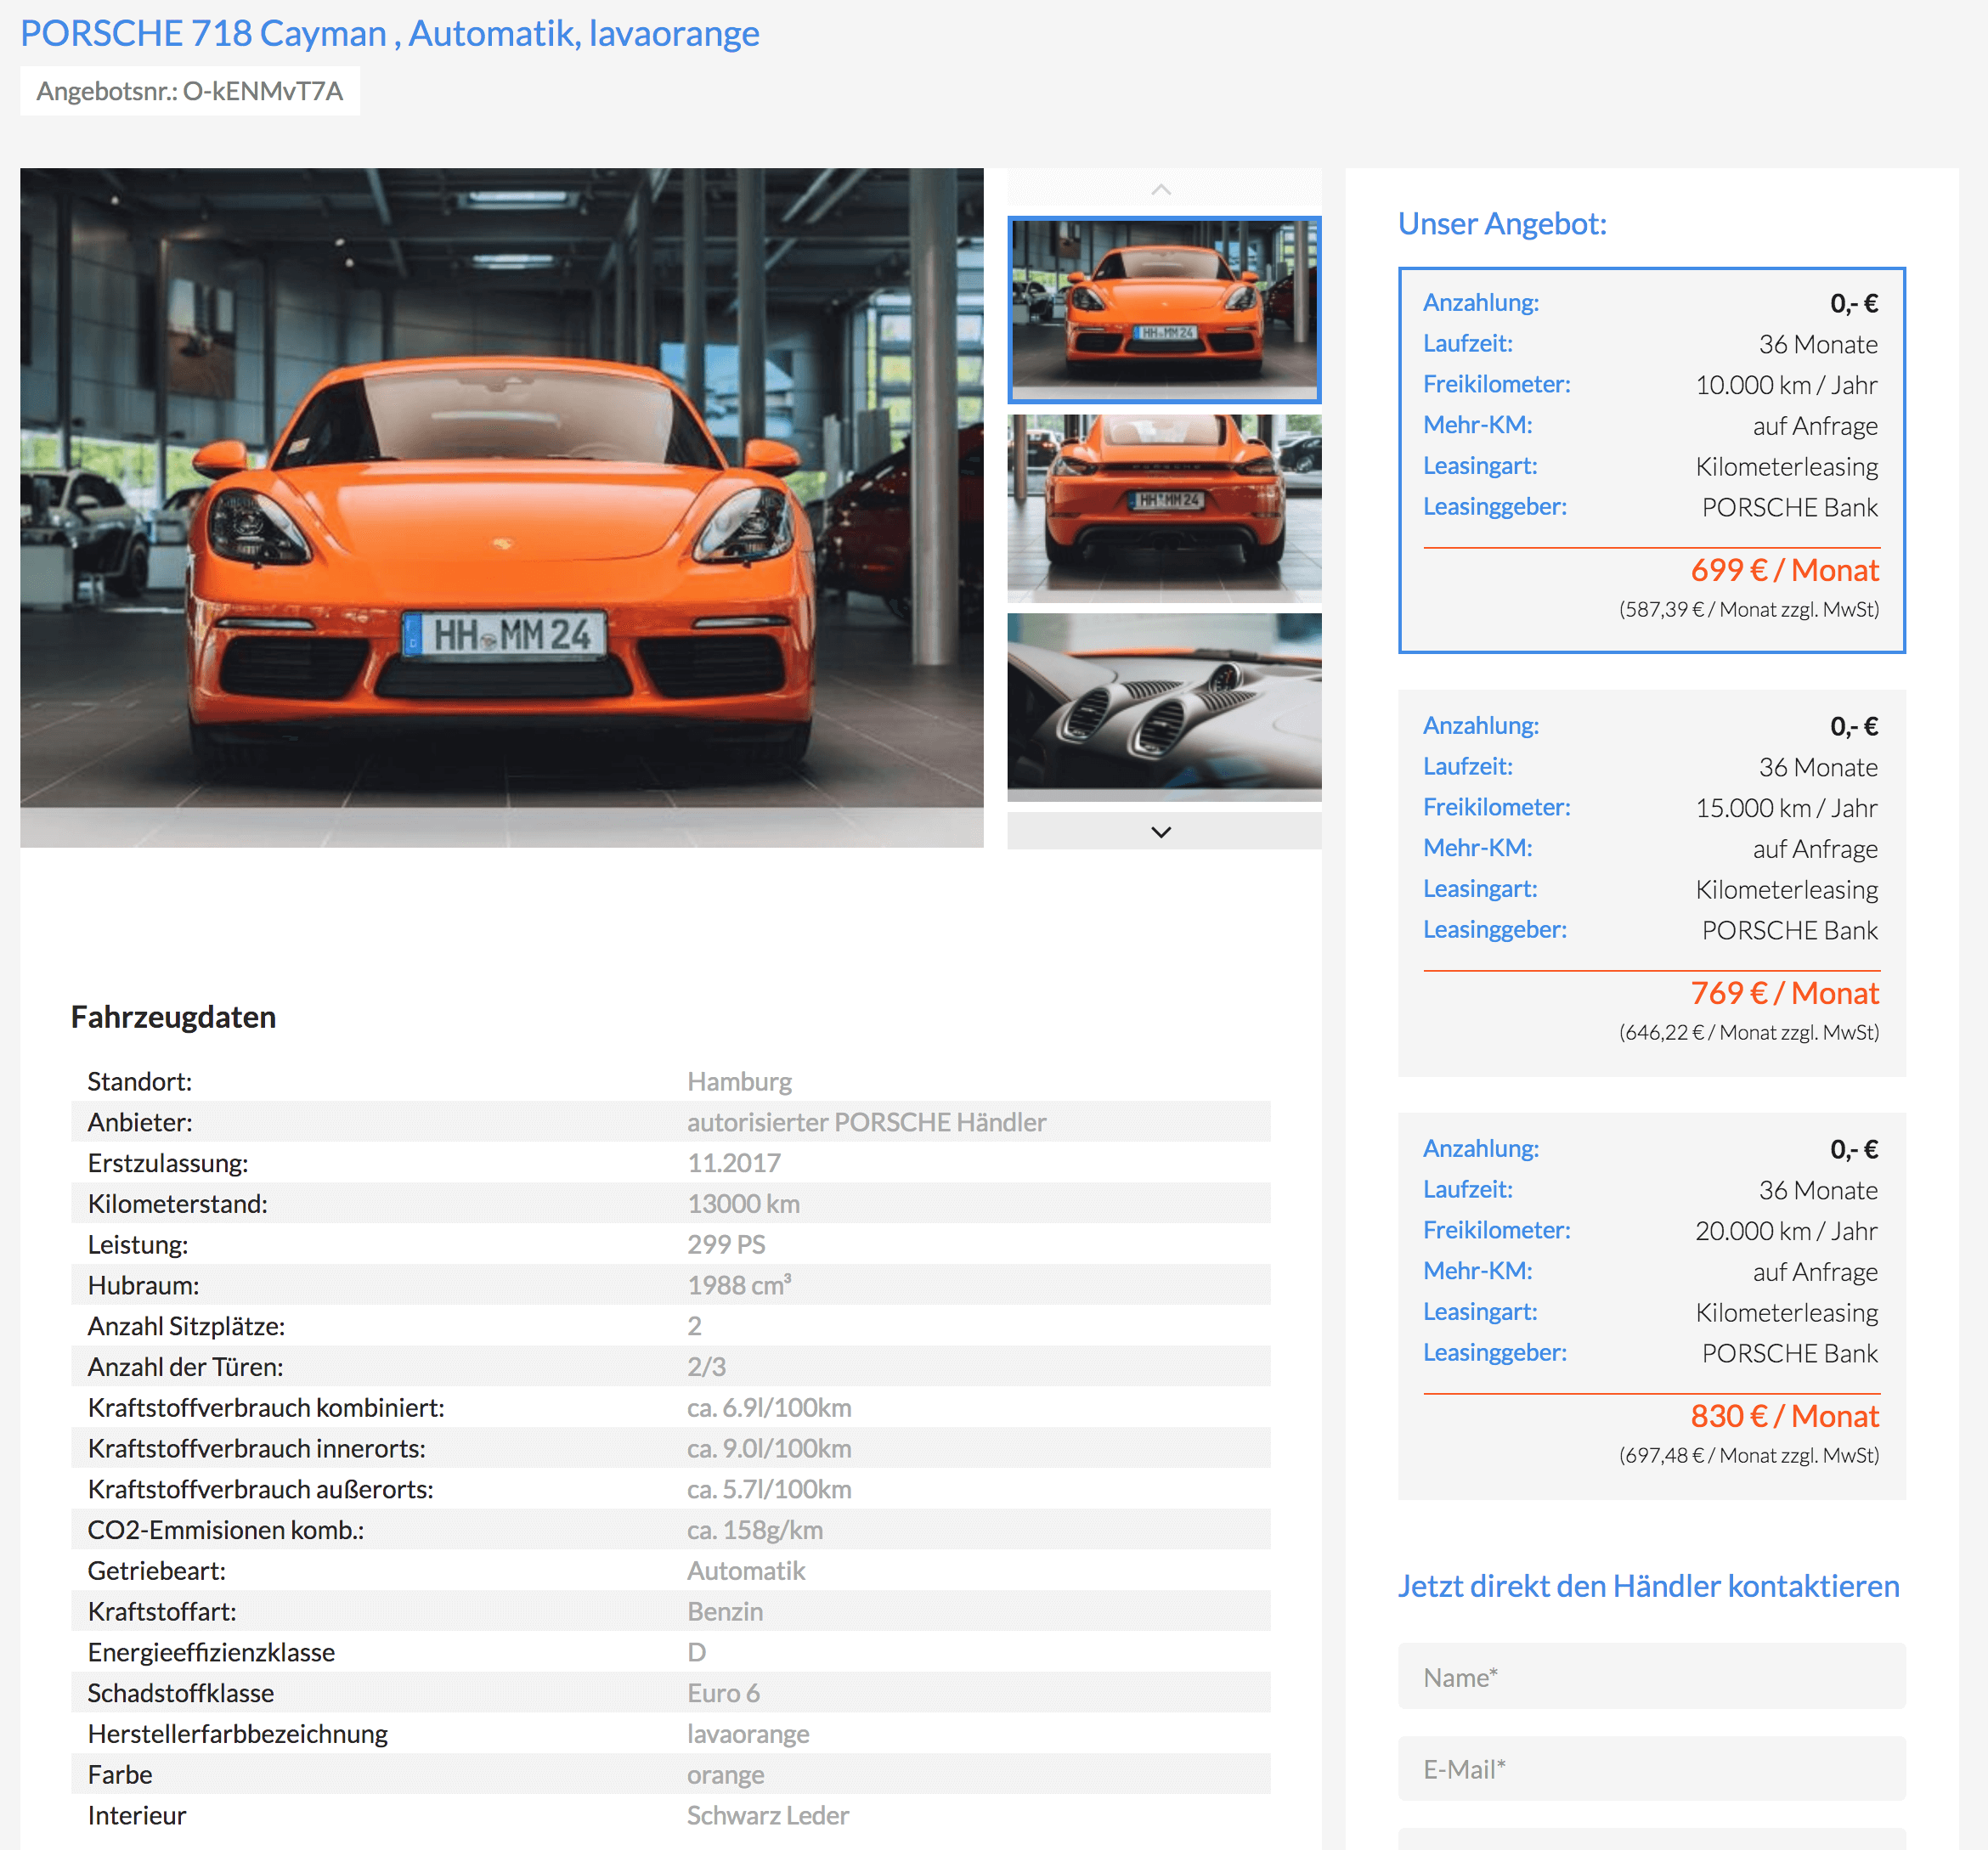Click the 'Euro 6' Schadstoffklasse value

click(x=723, y=1693)
